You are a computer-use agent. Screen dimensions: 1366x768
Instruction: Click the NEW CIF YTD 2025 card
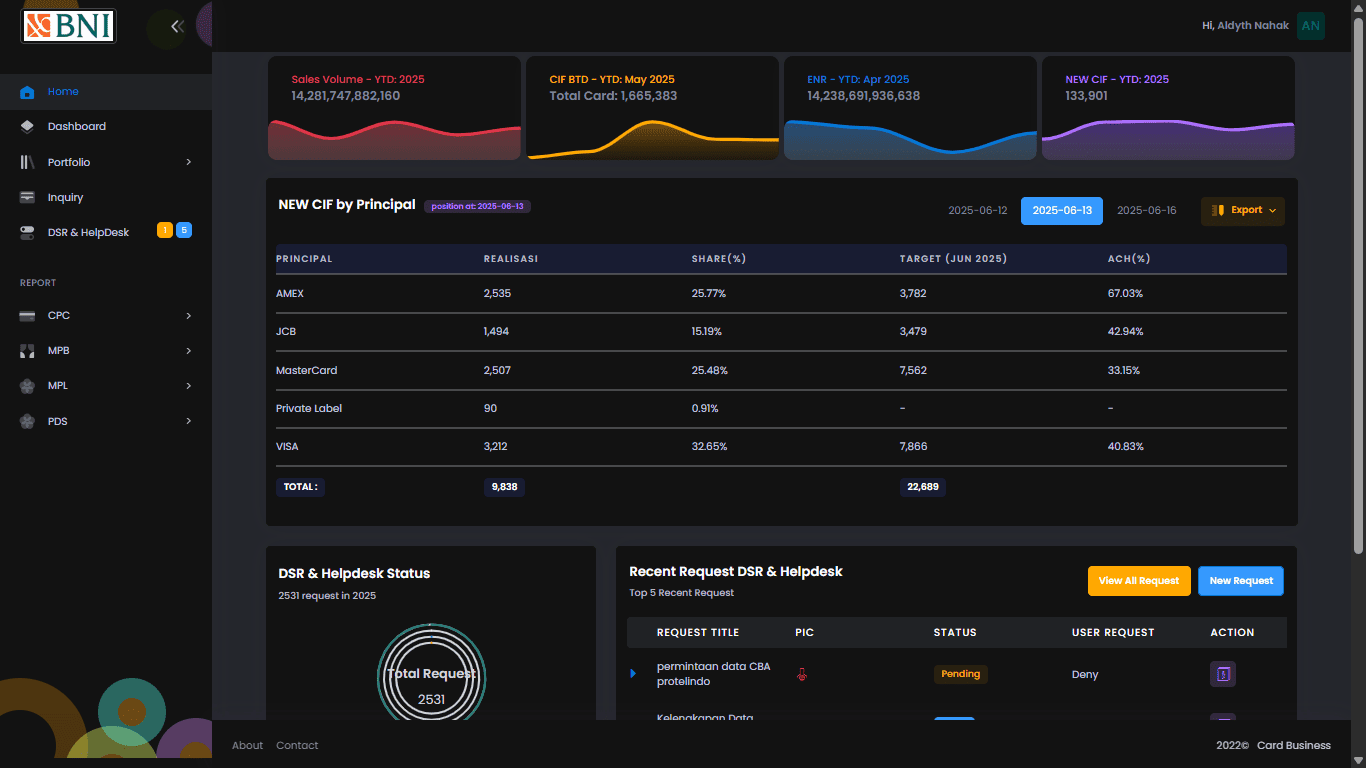point(1168,108)
